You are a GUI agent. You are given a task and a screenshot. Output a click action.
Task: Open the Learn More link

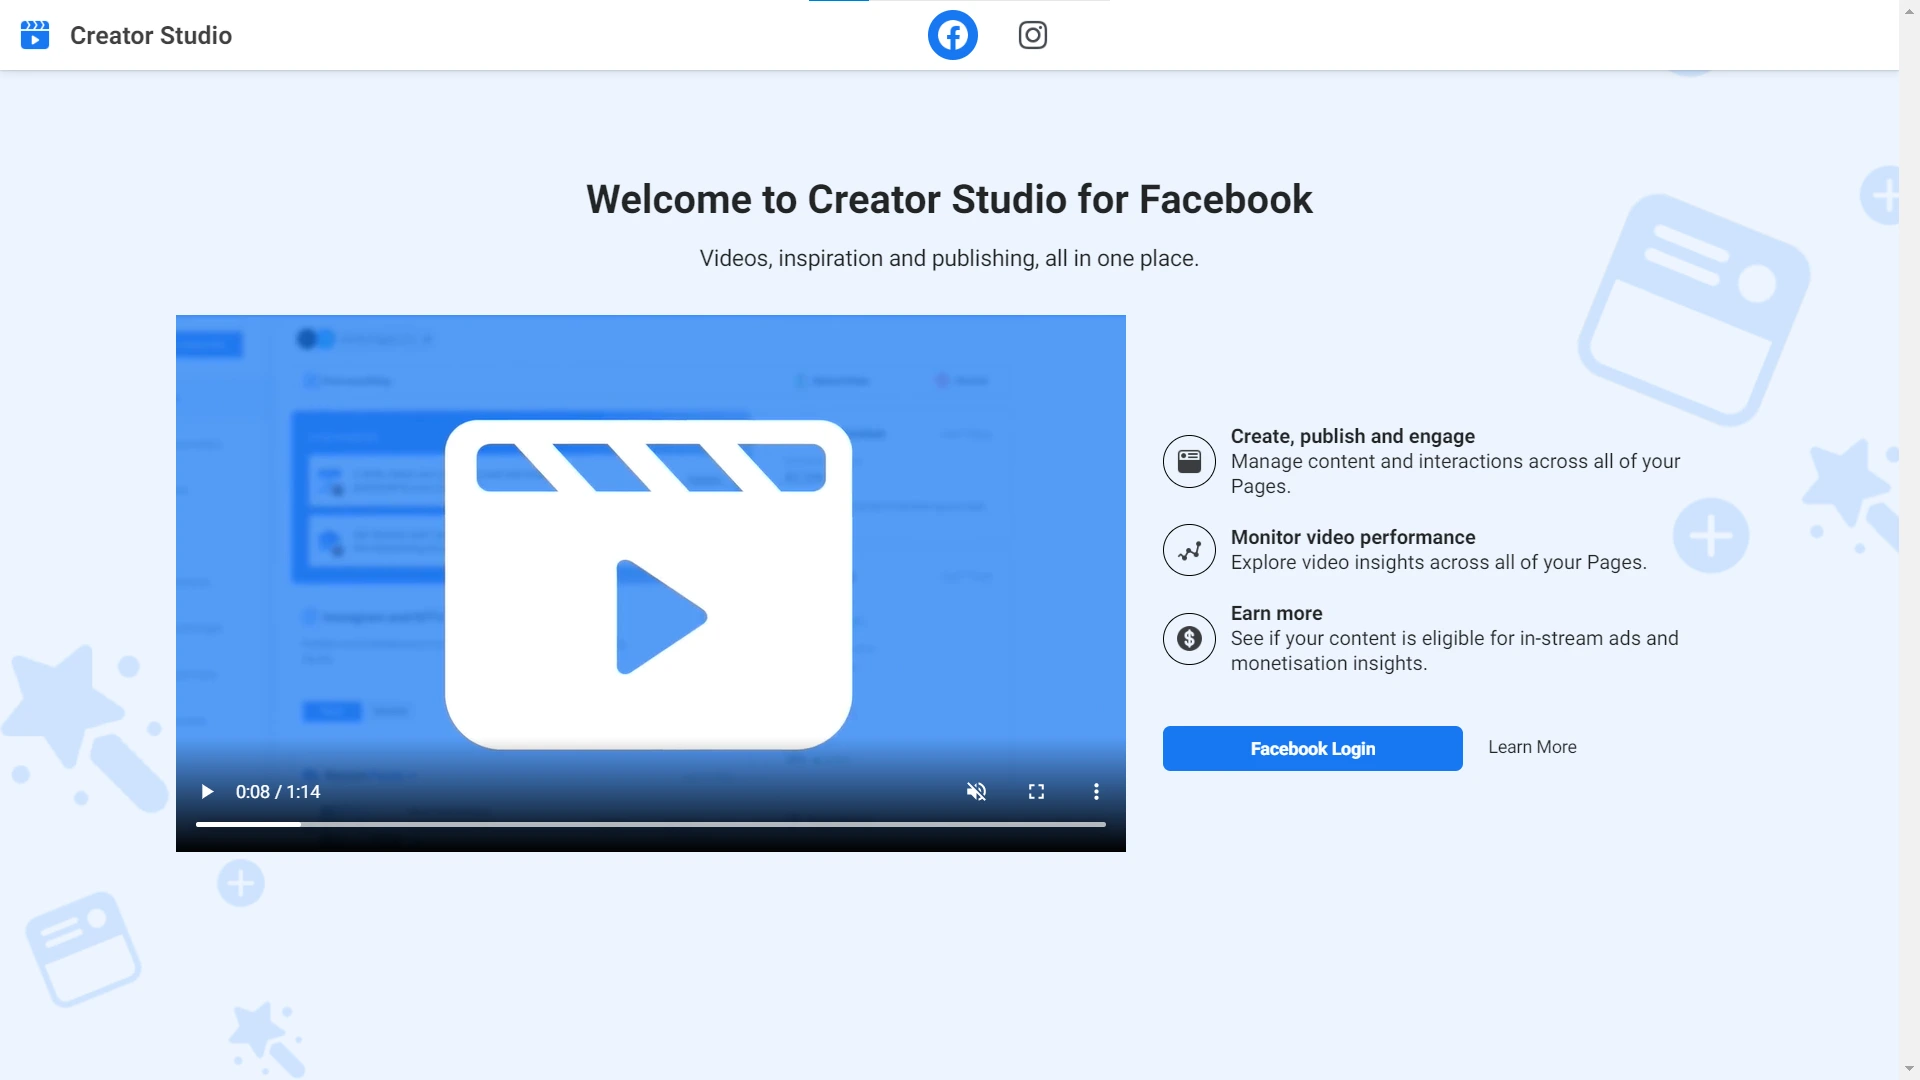click(x=1532, y=747)
